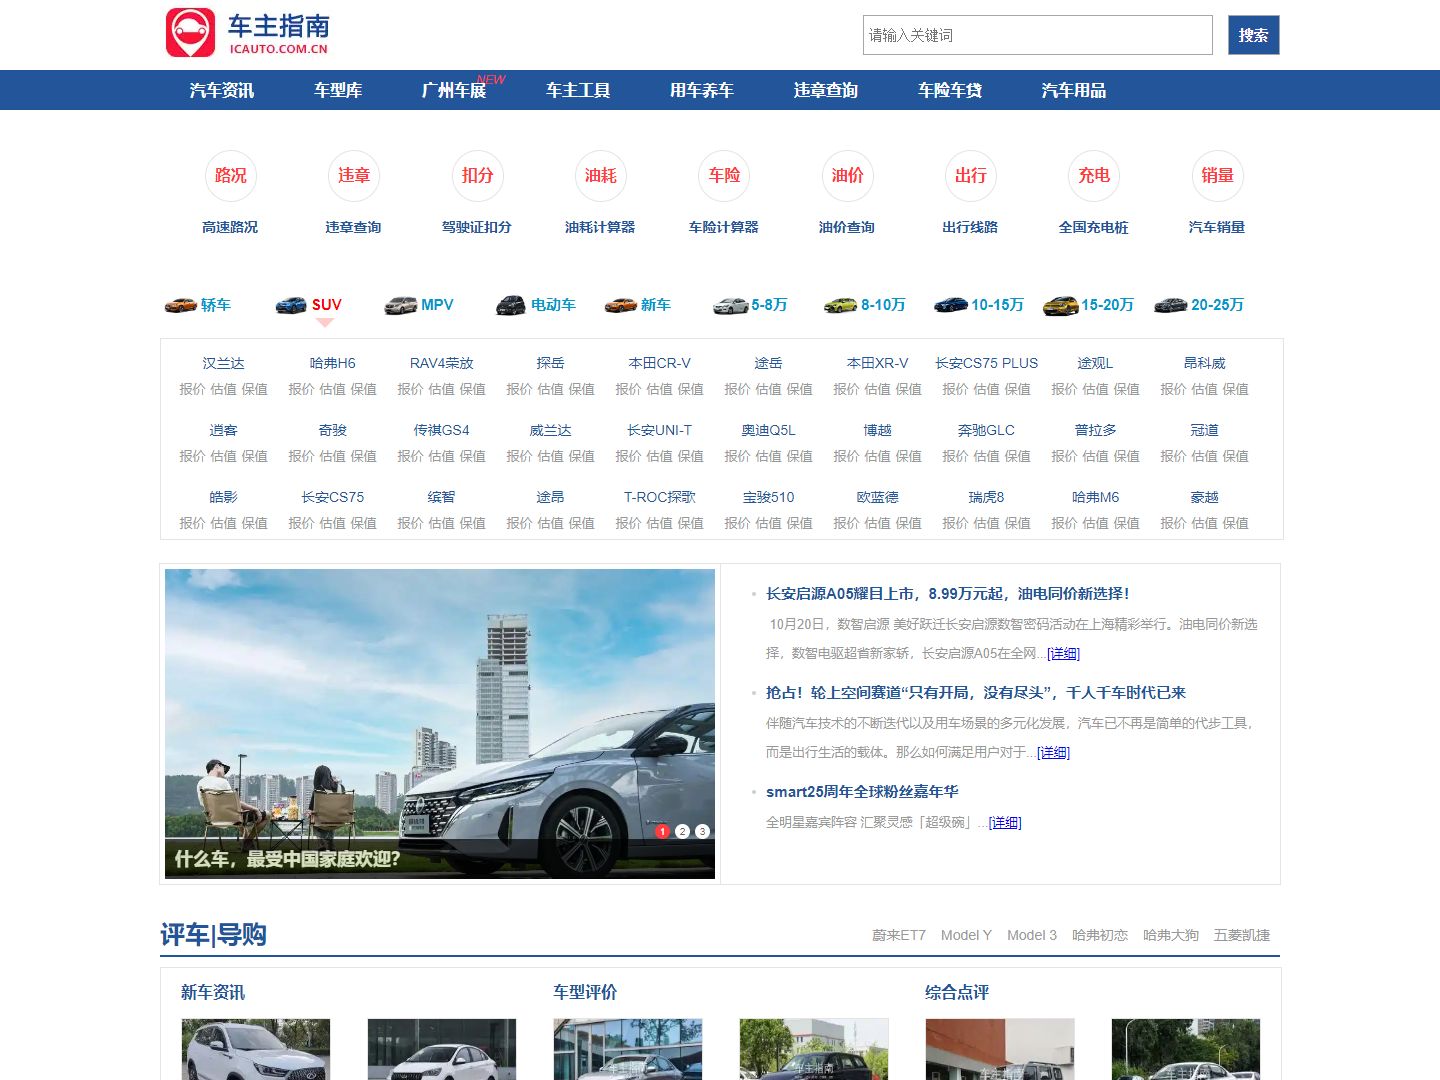
Task: Click the dark blue car icon beside 10-15万
Action: 951,305
